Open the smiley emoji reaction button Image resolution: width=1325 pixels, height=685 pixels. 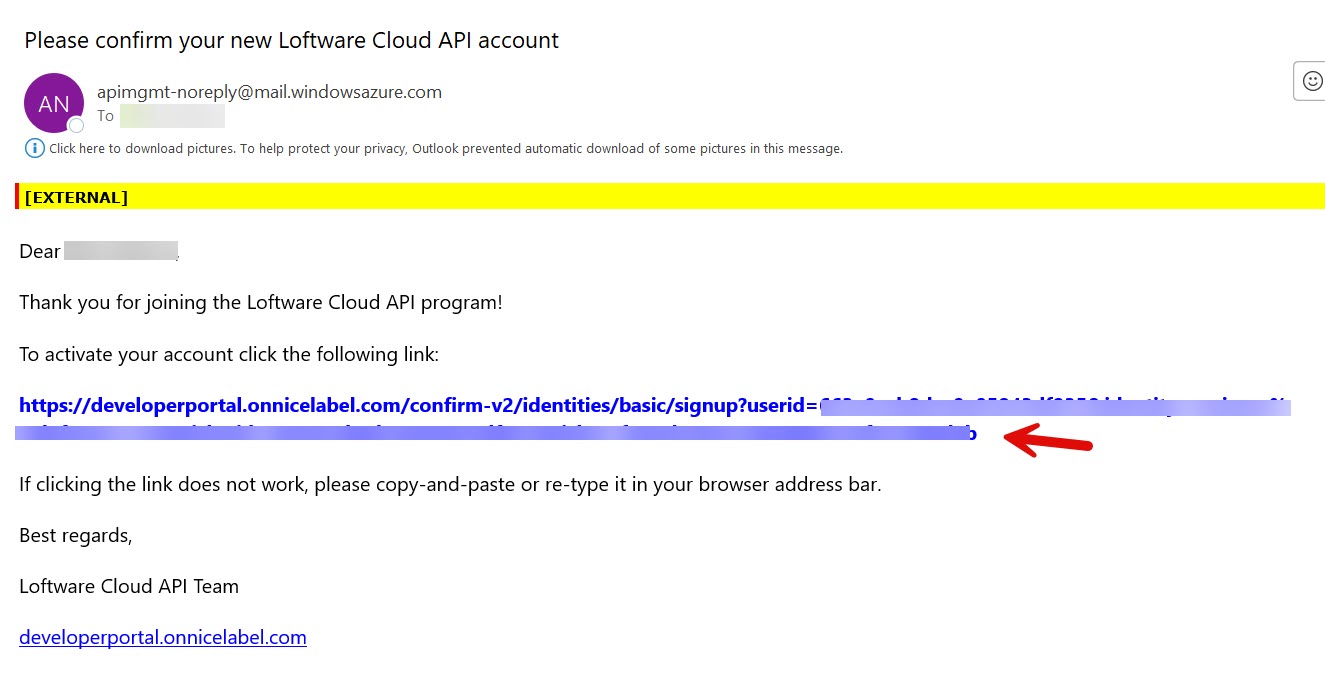1311,81
